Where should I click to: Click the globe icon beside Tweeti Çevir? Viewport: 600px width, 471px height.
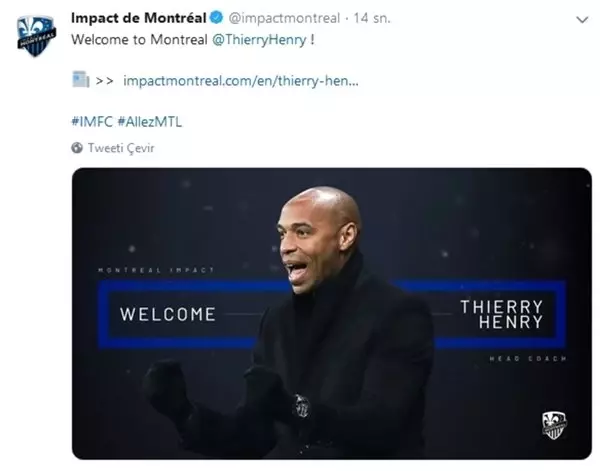pos(77,148)
